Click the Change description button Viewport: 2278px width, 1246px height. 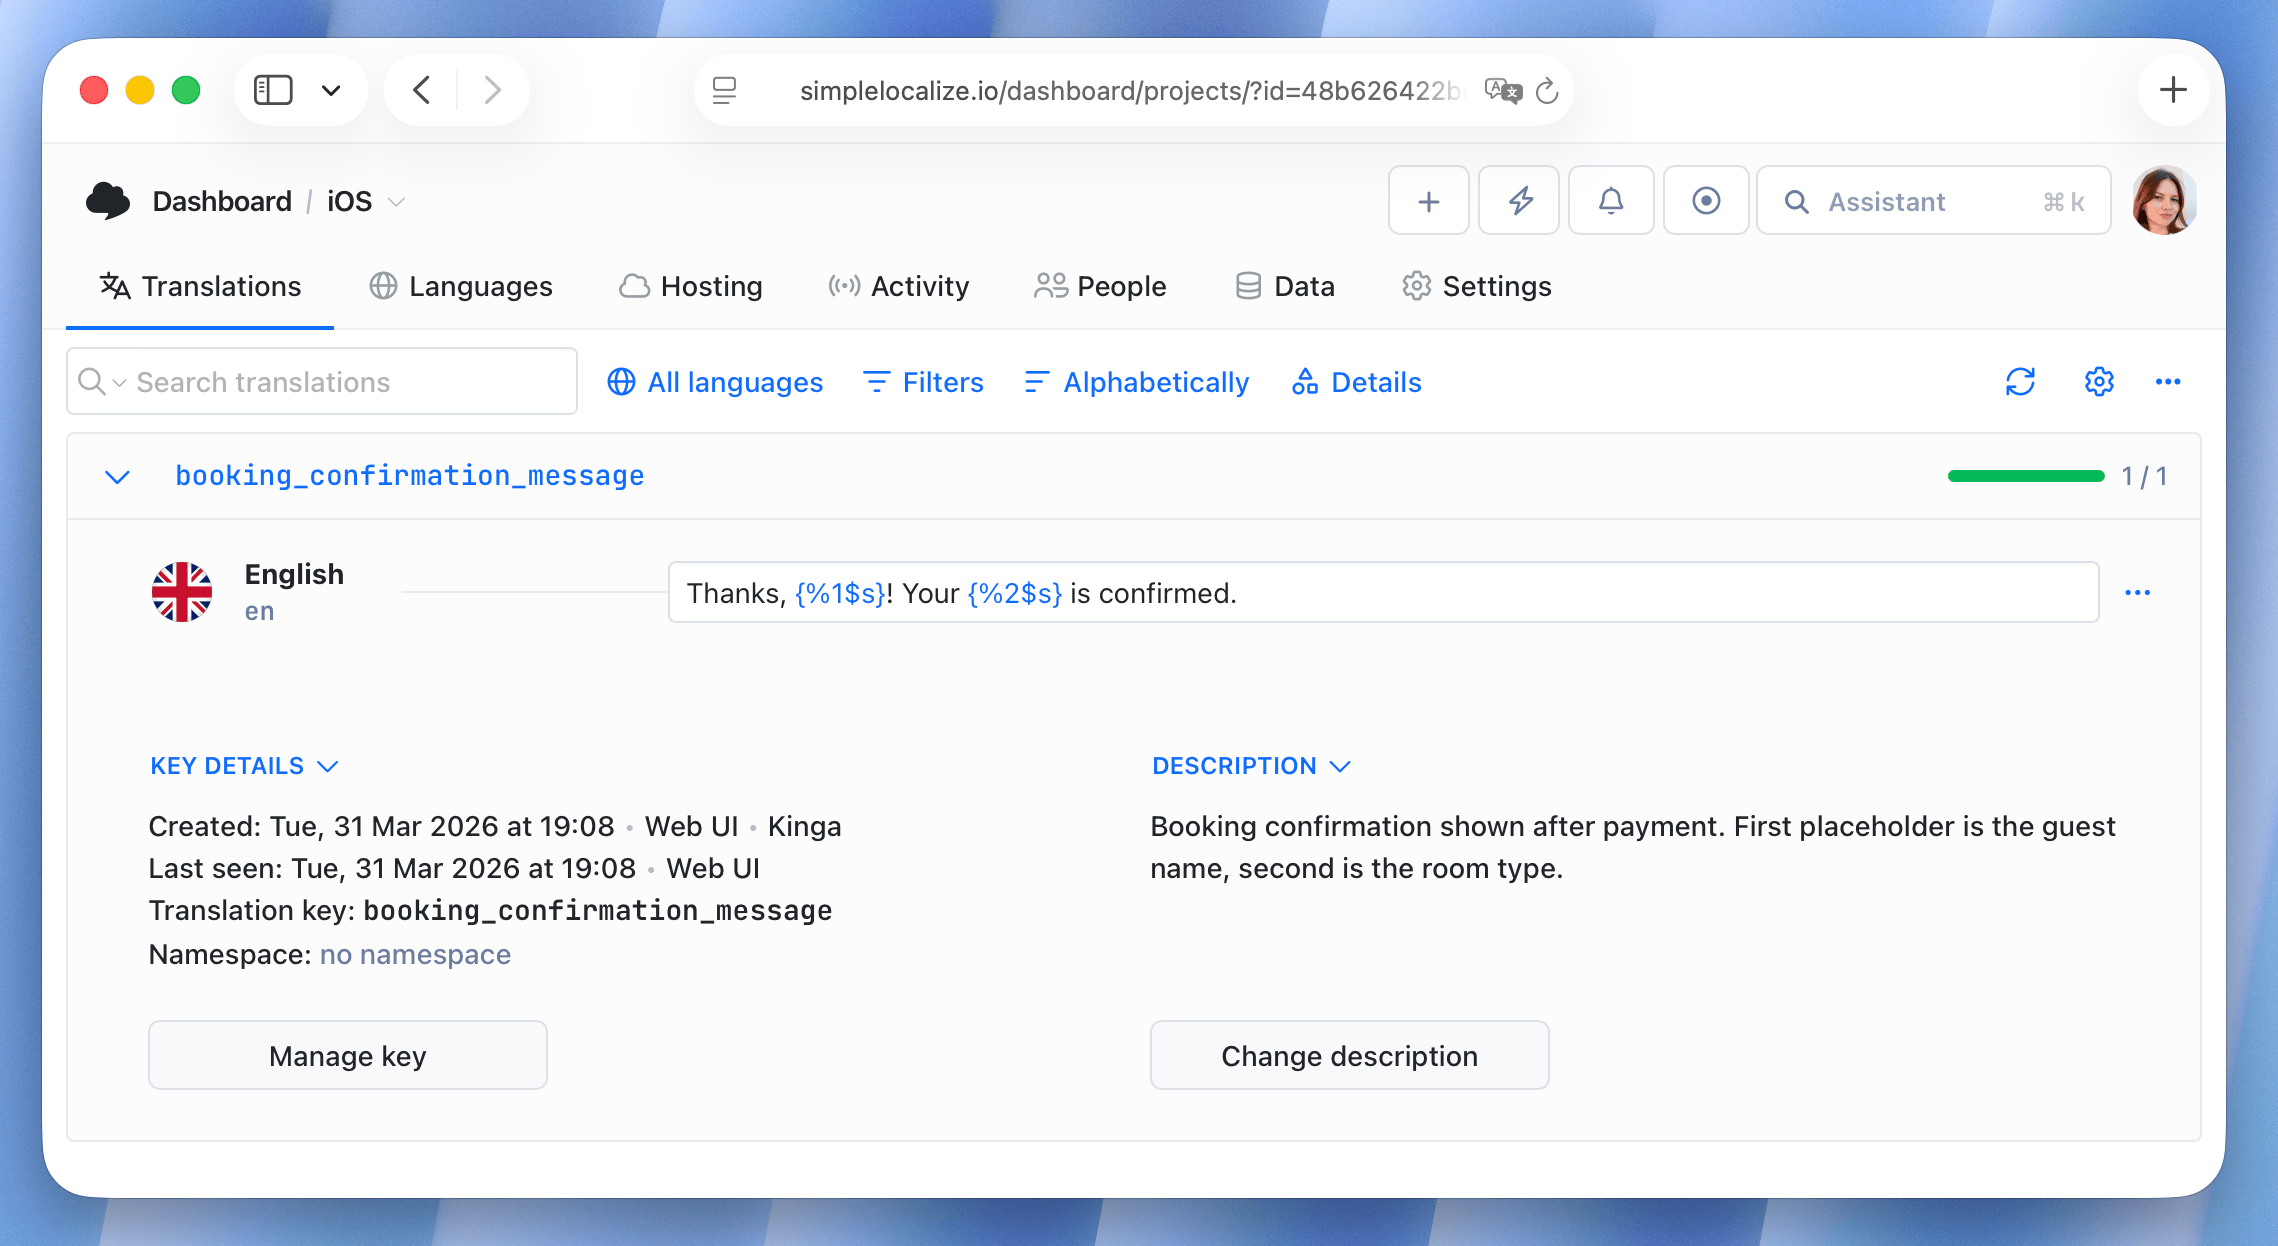click(1349, 1055)
